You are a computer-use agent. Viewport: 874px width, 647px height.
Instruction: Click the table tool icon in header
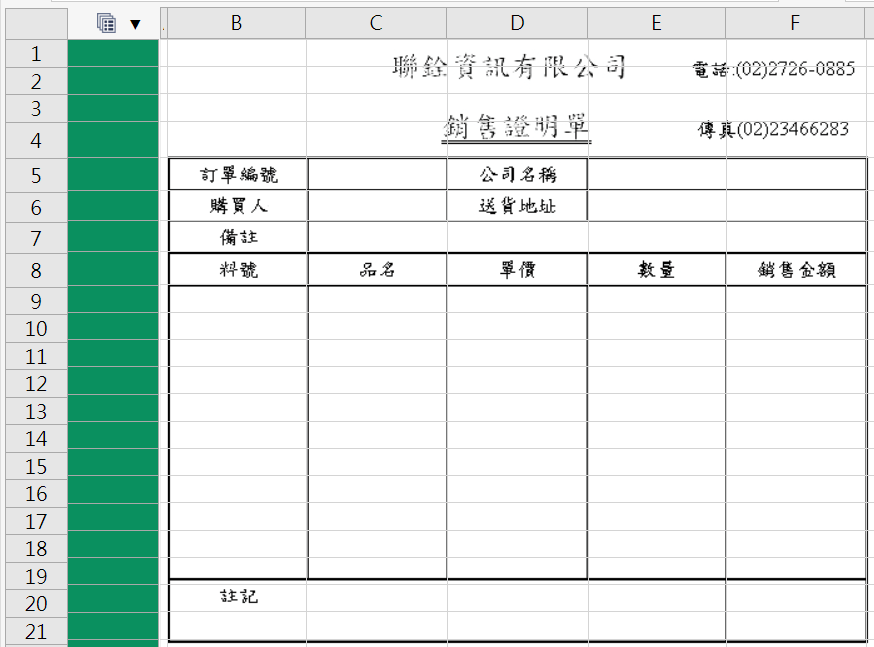[x=106, y=23]
